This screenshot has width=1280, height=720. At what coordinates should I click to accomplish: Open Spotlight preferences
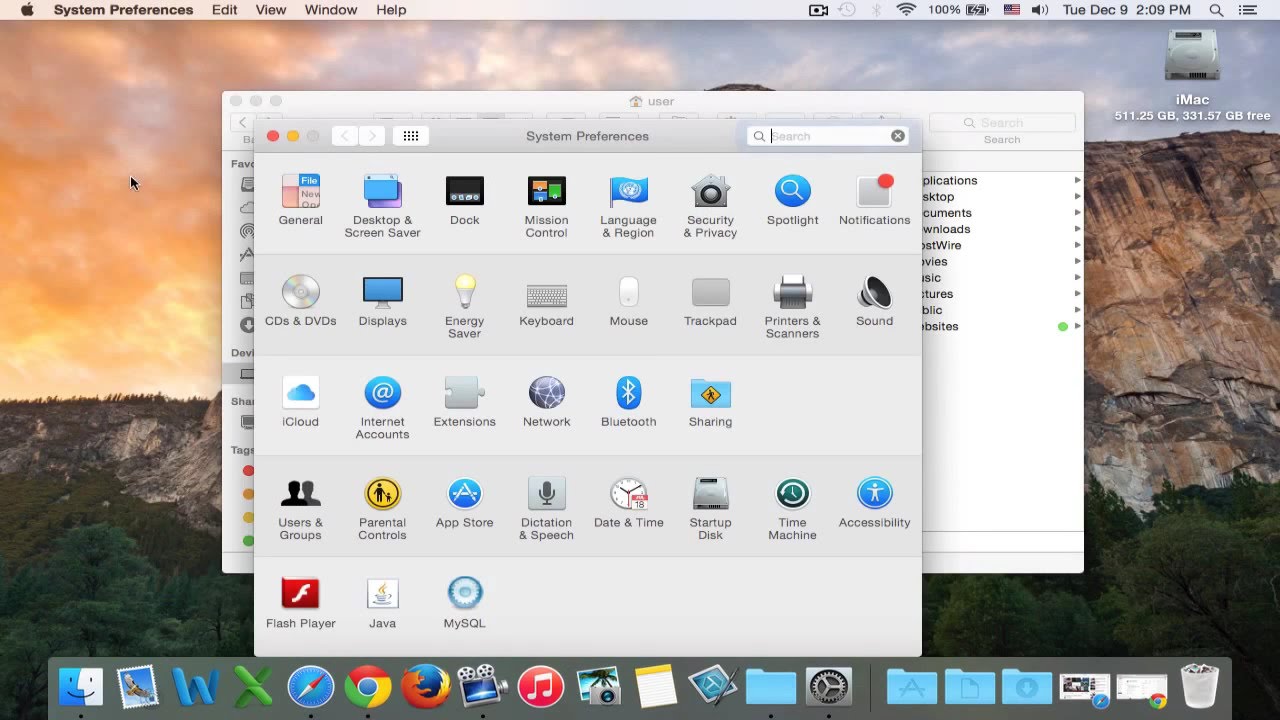pos(792,200)
